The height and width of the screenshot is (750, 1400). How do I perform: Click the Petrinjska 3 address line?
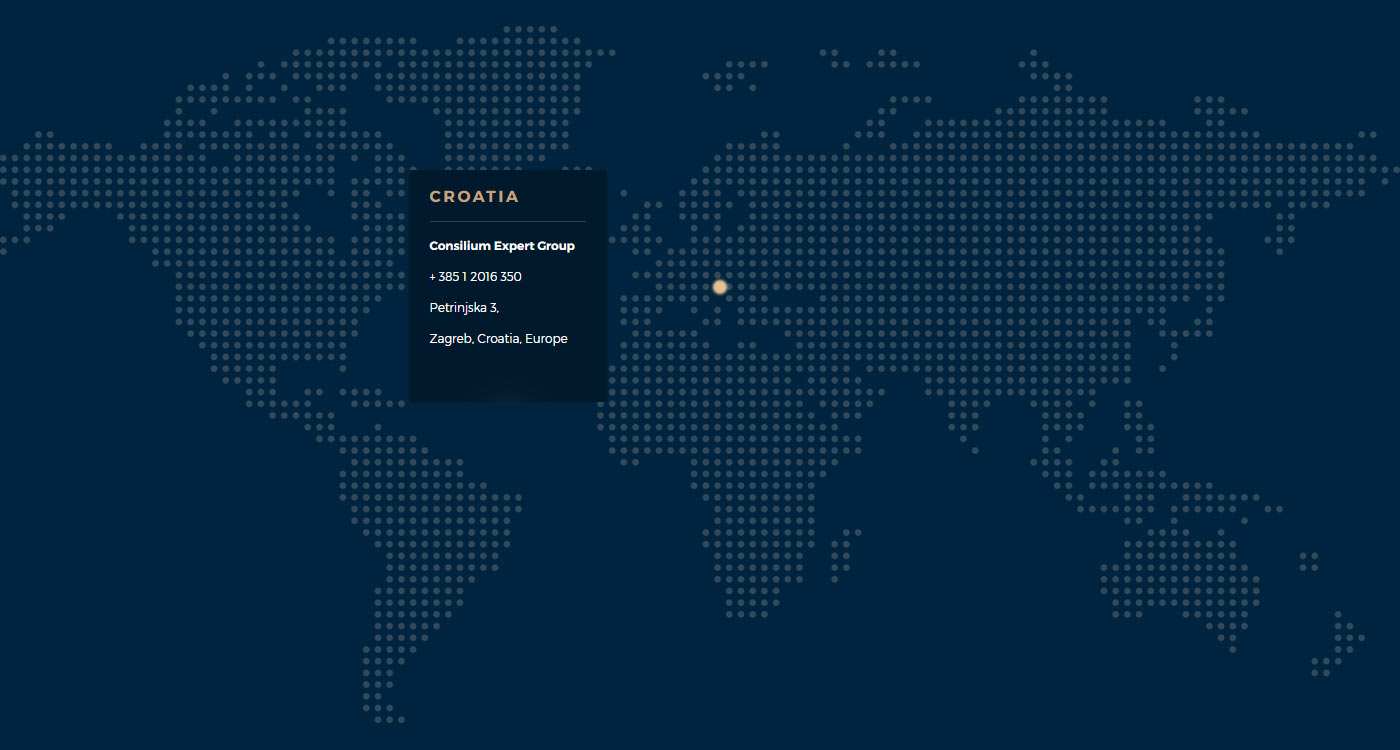464,308
